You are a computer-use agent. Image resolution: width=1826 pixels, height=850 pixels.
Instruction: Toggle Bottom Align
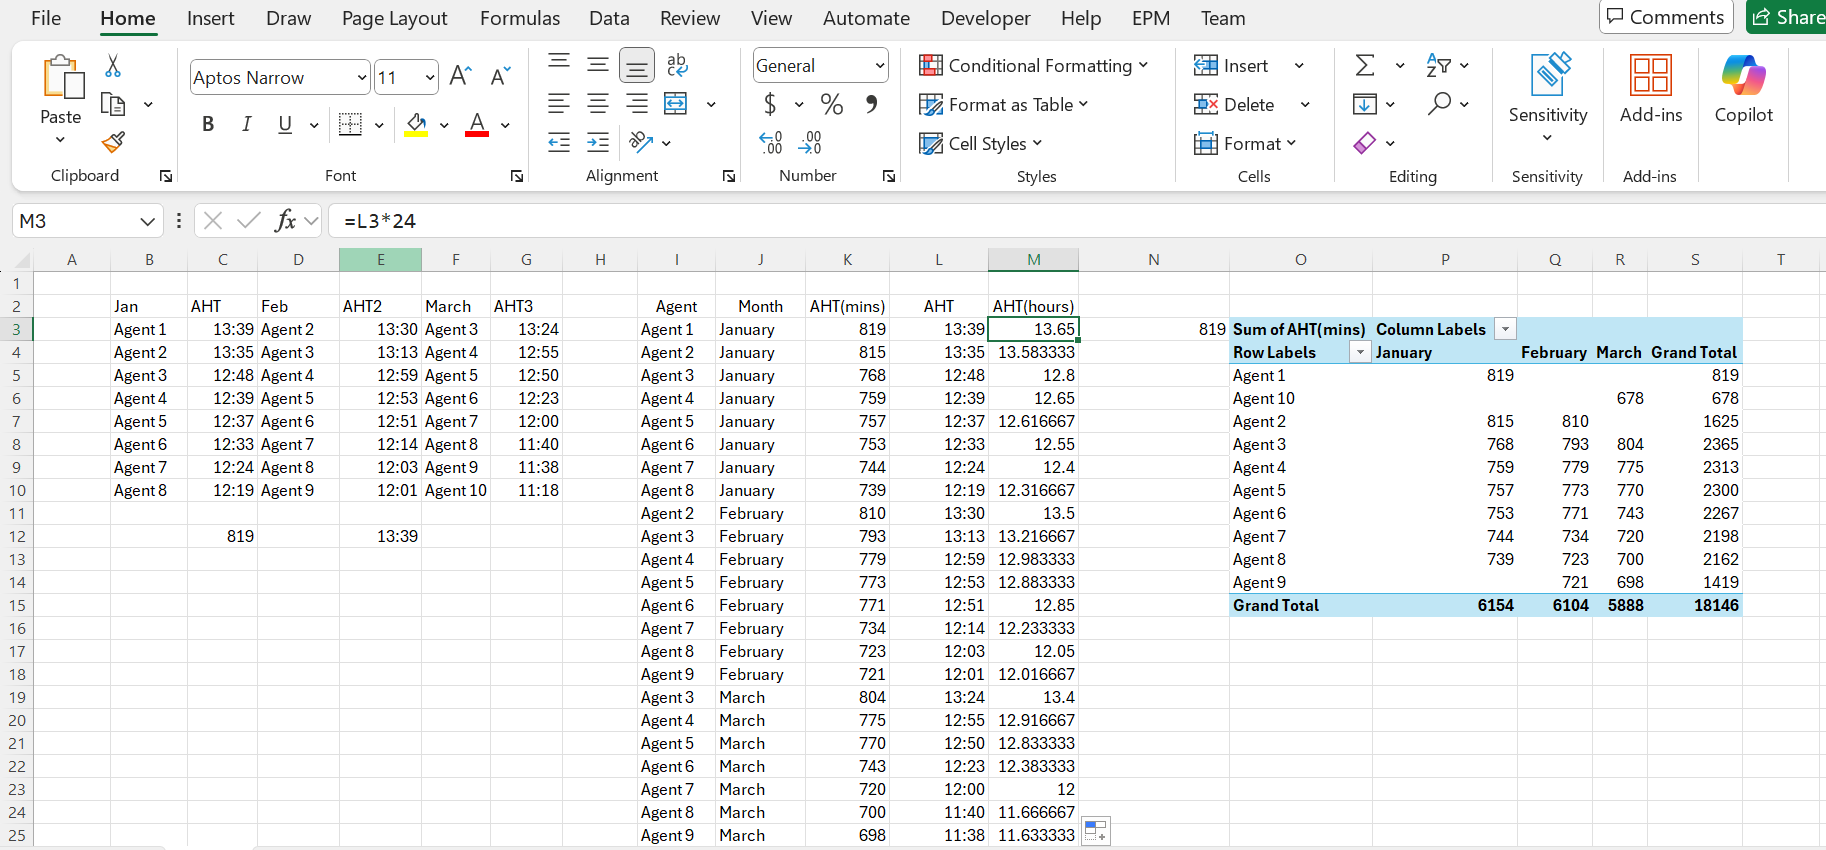pos(637,66)
